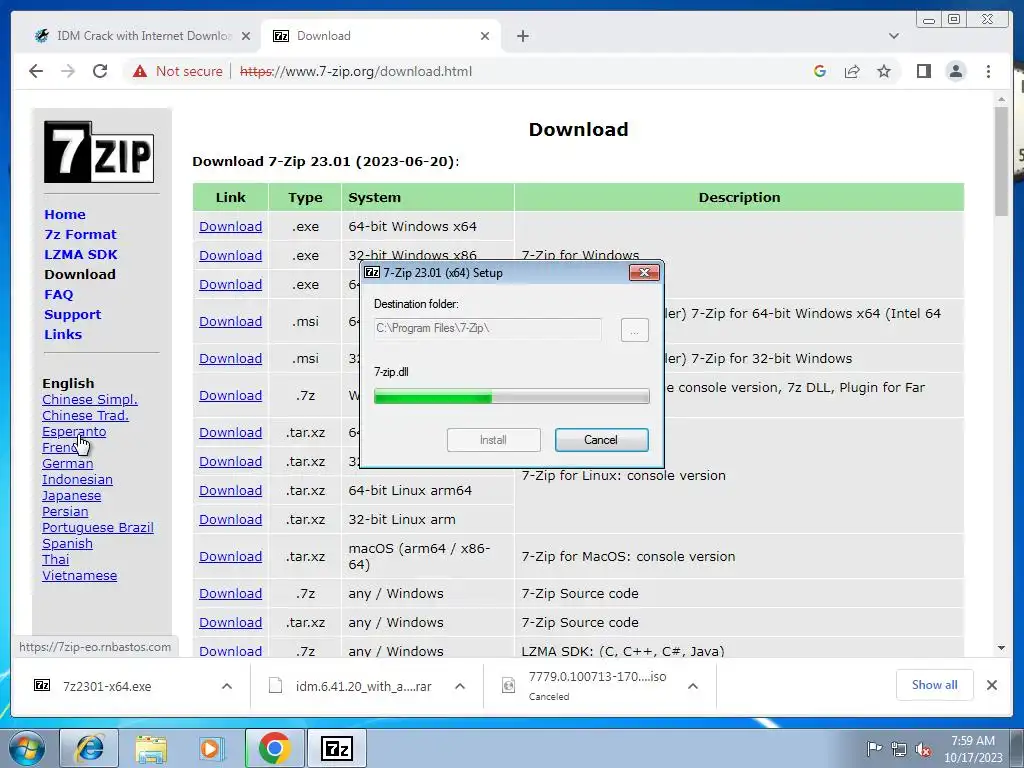Download the 64-bit Linux arm64 tar.xz
1024x768 pixels.
pos(231,490)
